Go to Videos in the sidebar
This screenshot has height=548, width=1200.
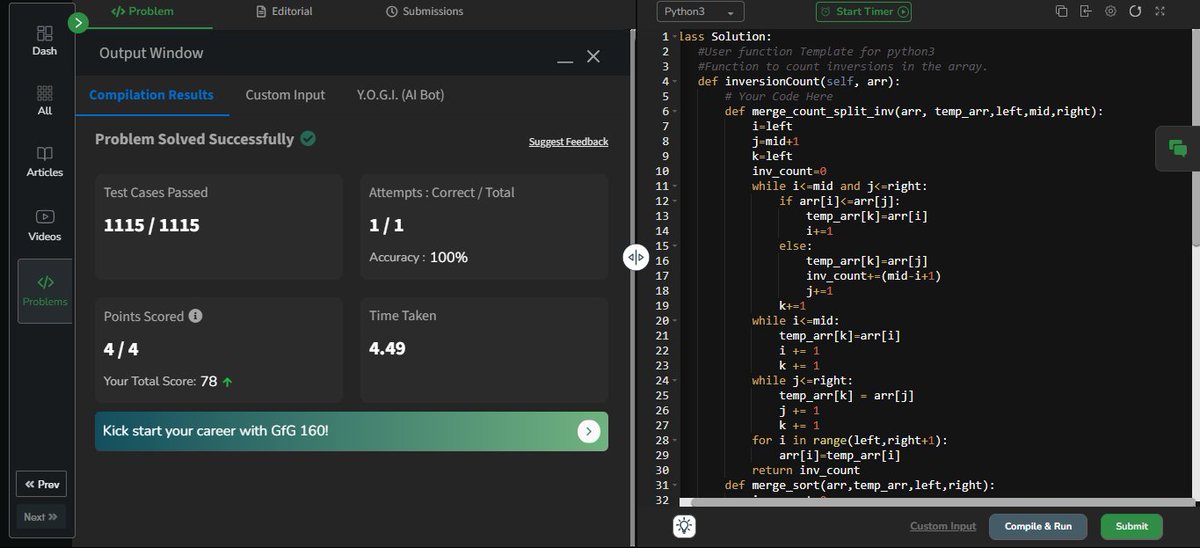coord(44,225)
